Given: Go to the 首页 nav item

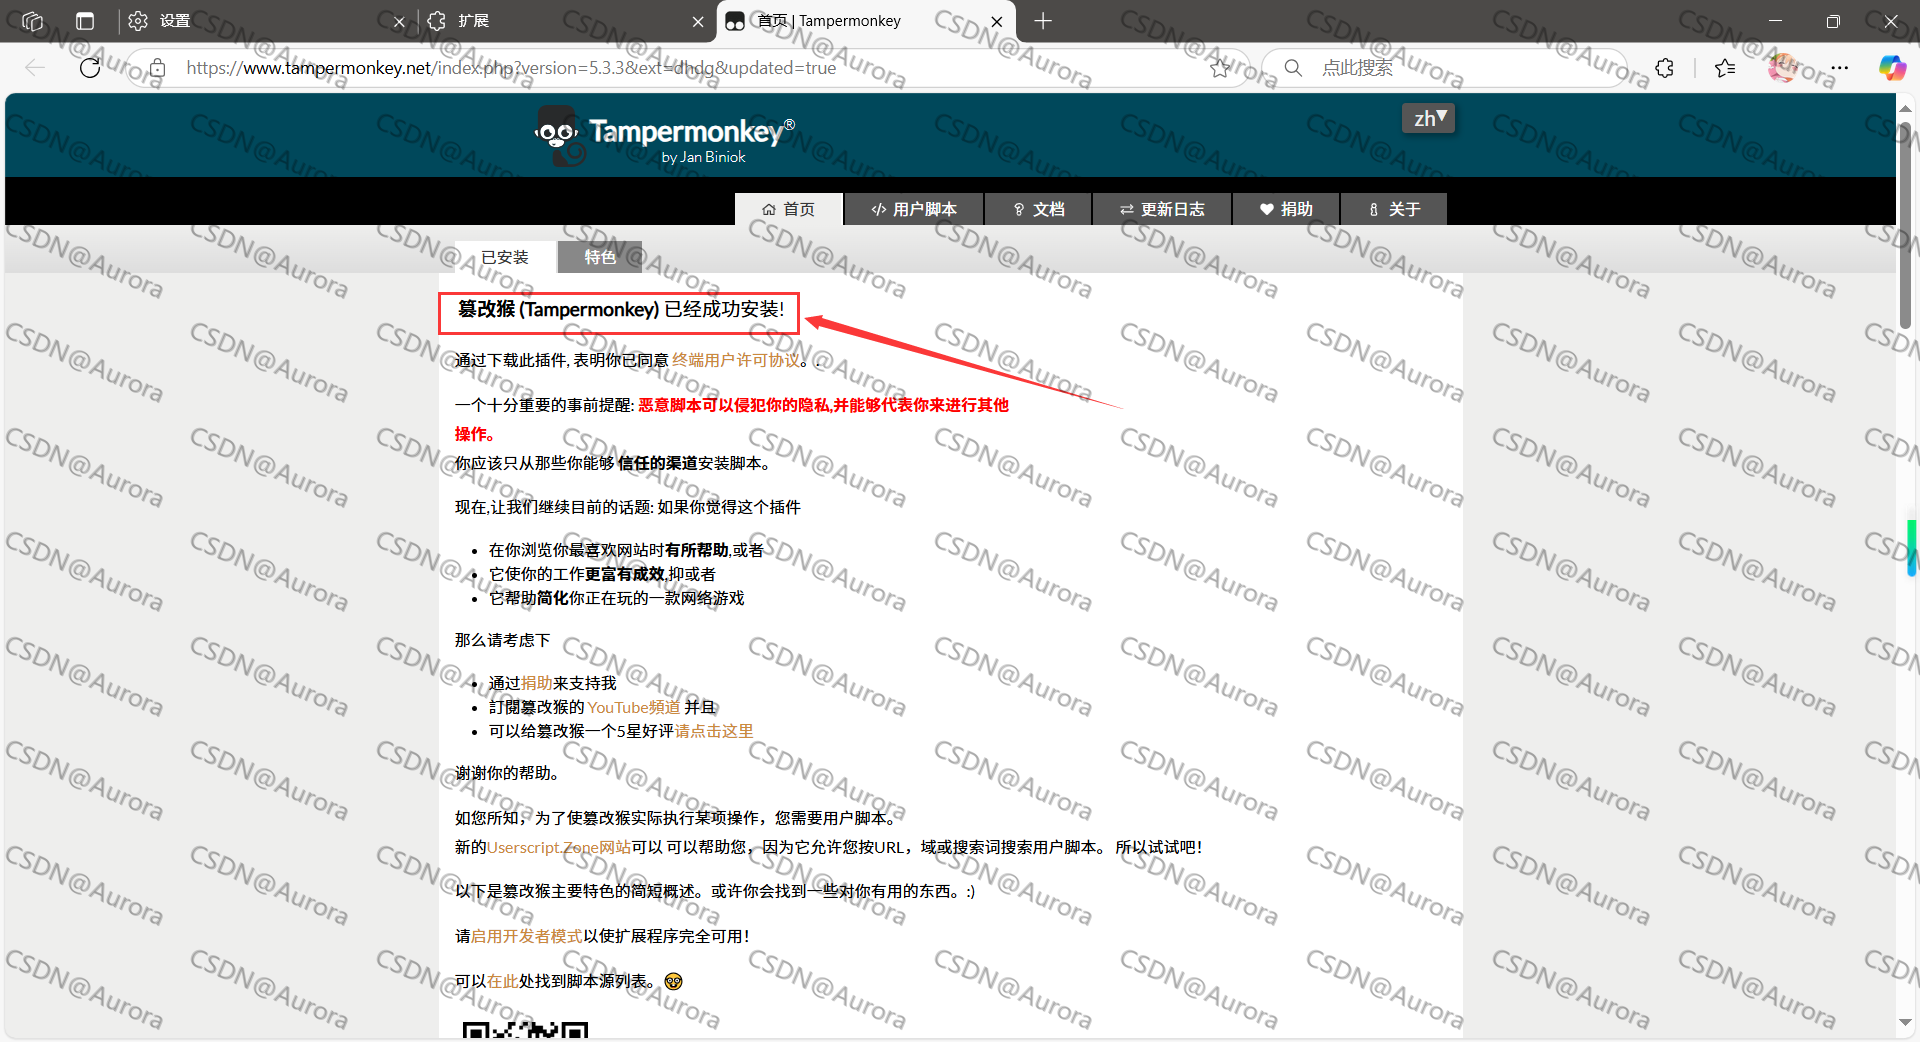Looking at the screenshot, I should 789,209.
